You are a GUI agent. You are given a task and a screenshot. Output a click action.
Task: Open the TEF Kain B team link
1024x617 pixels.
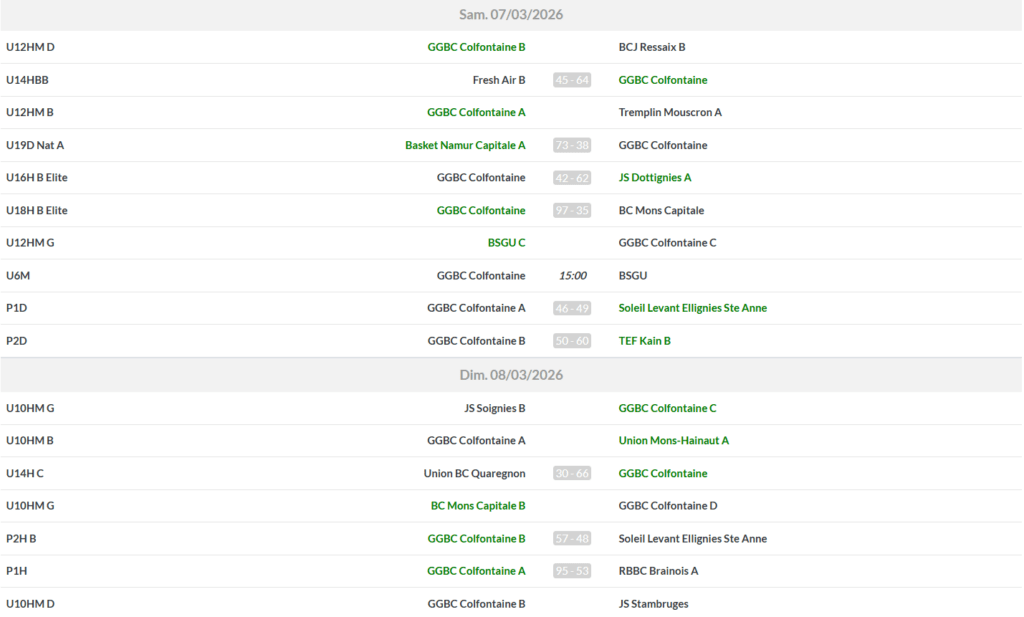click(x=645, y=341)
